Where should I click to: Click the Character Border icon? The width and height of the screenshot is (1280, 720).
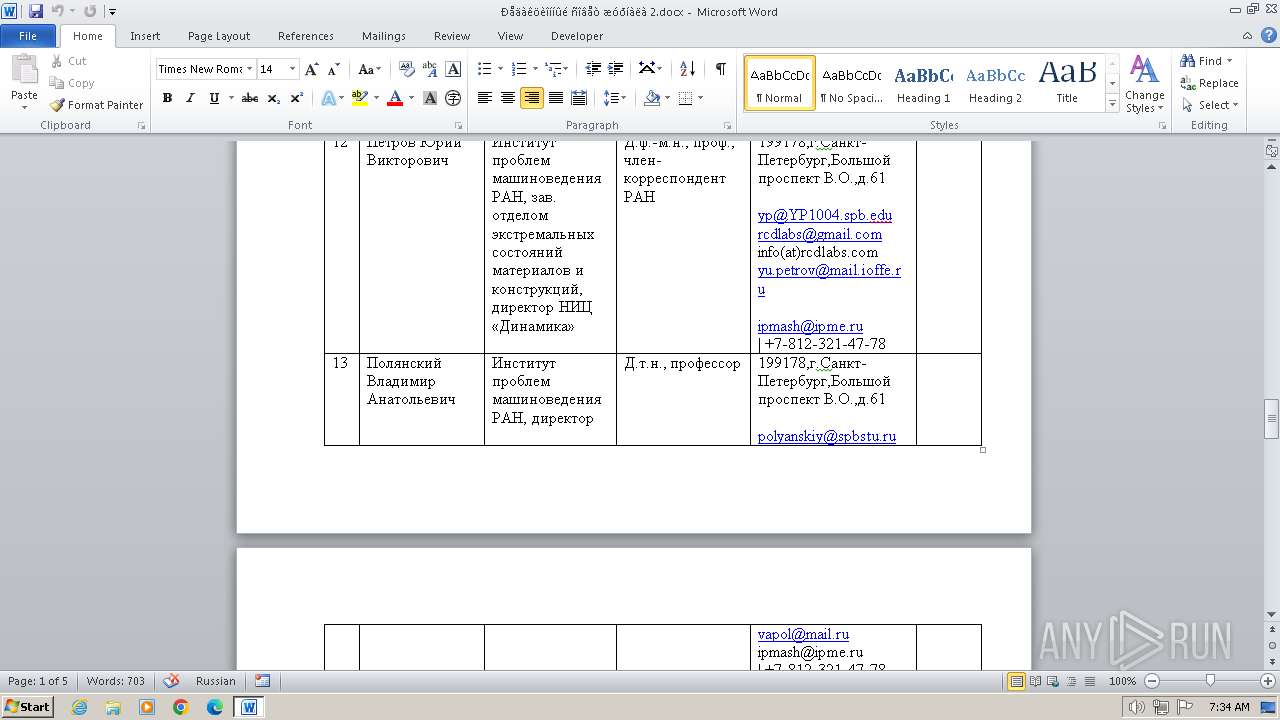coord(453,69)
